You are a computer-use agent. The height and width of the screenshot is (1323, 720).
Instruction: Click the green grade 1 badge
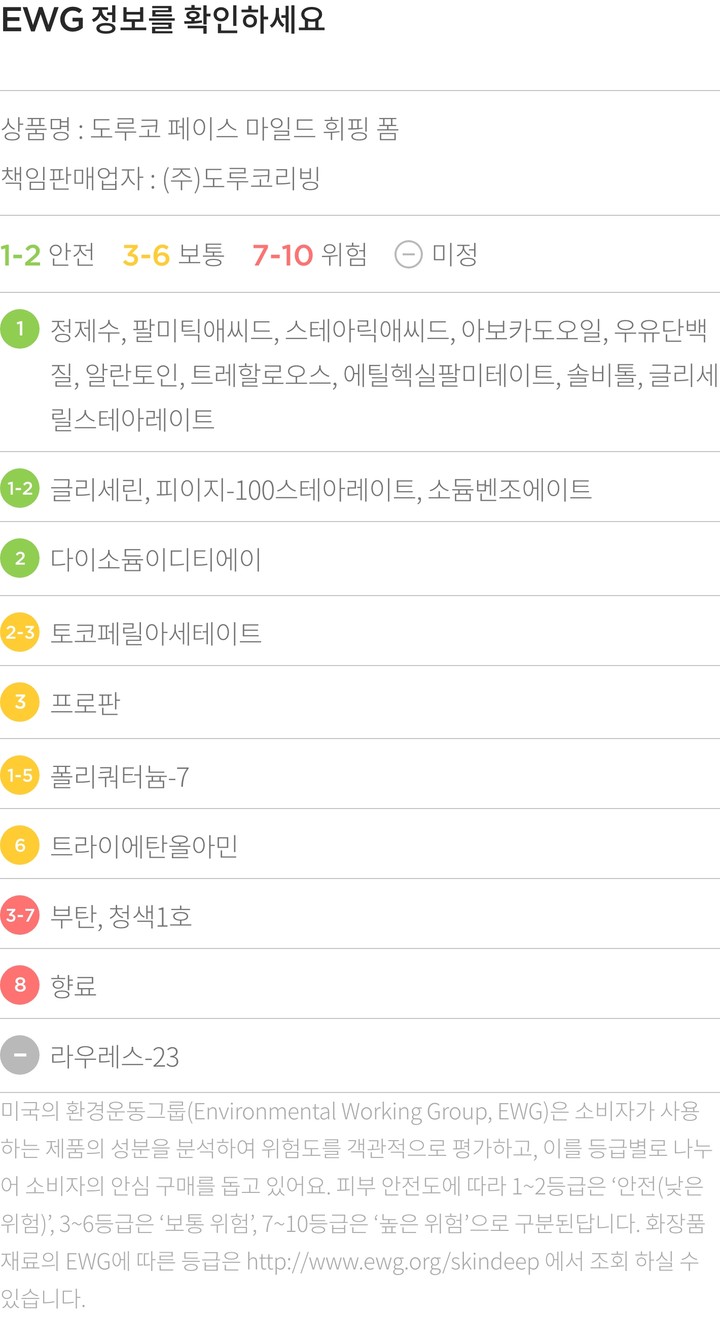pyautogui.click(x=20, y=330)
